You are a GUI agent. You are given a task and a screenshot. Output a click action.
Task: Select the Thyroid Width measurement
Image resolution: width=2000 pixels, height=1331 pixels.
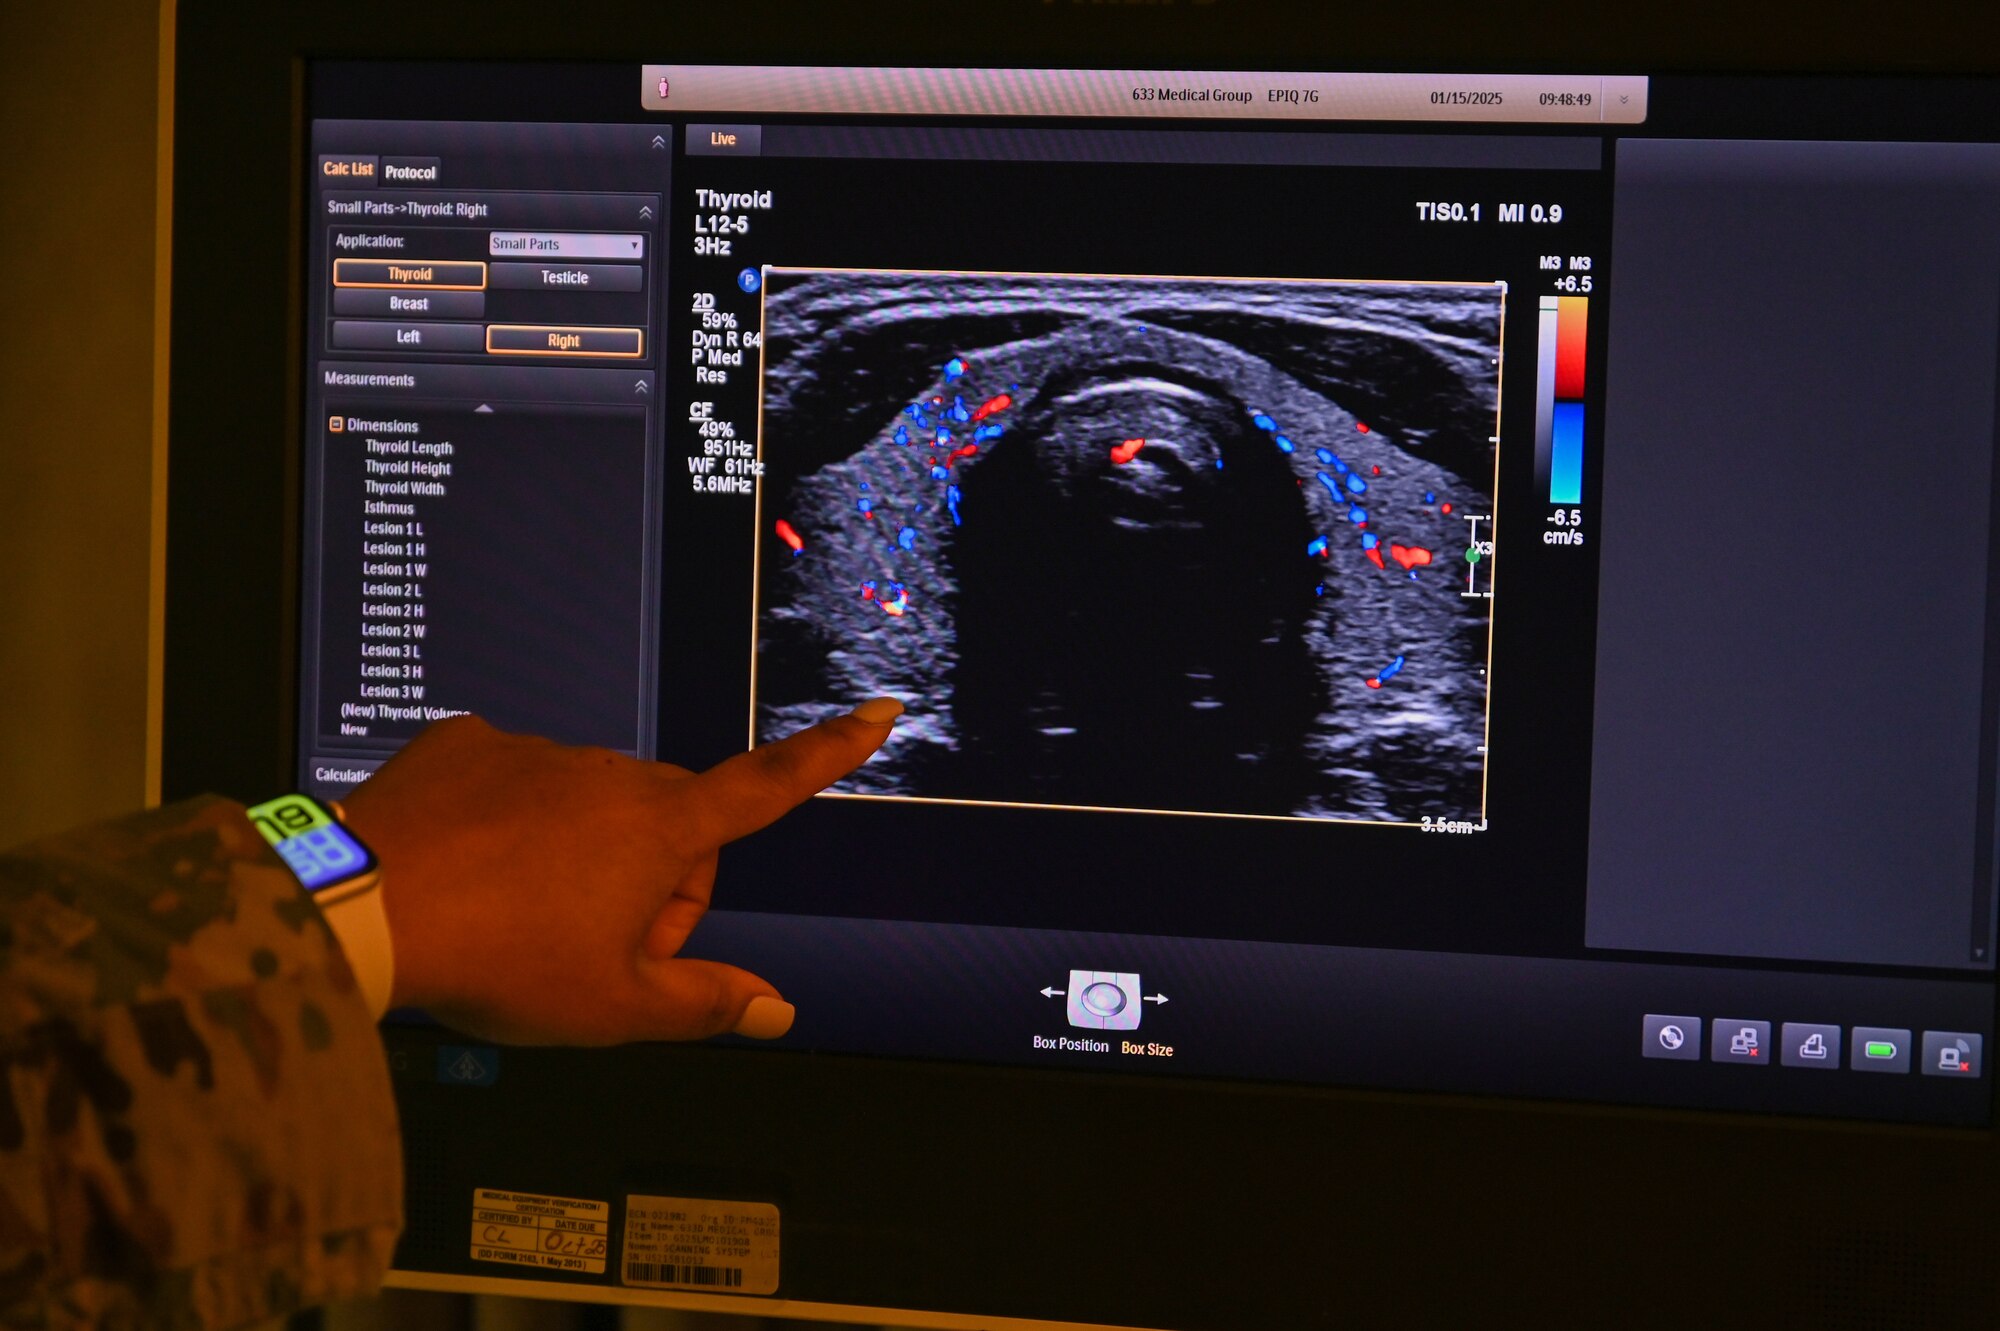coord(404,488)
